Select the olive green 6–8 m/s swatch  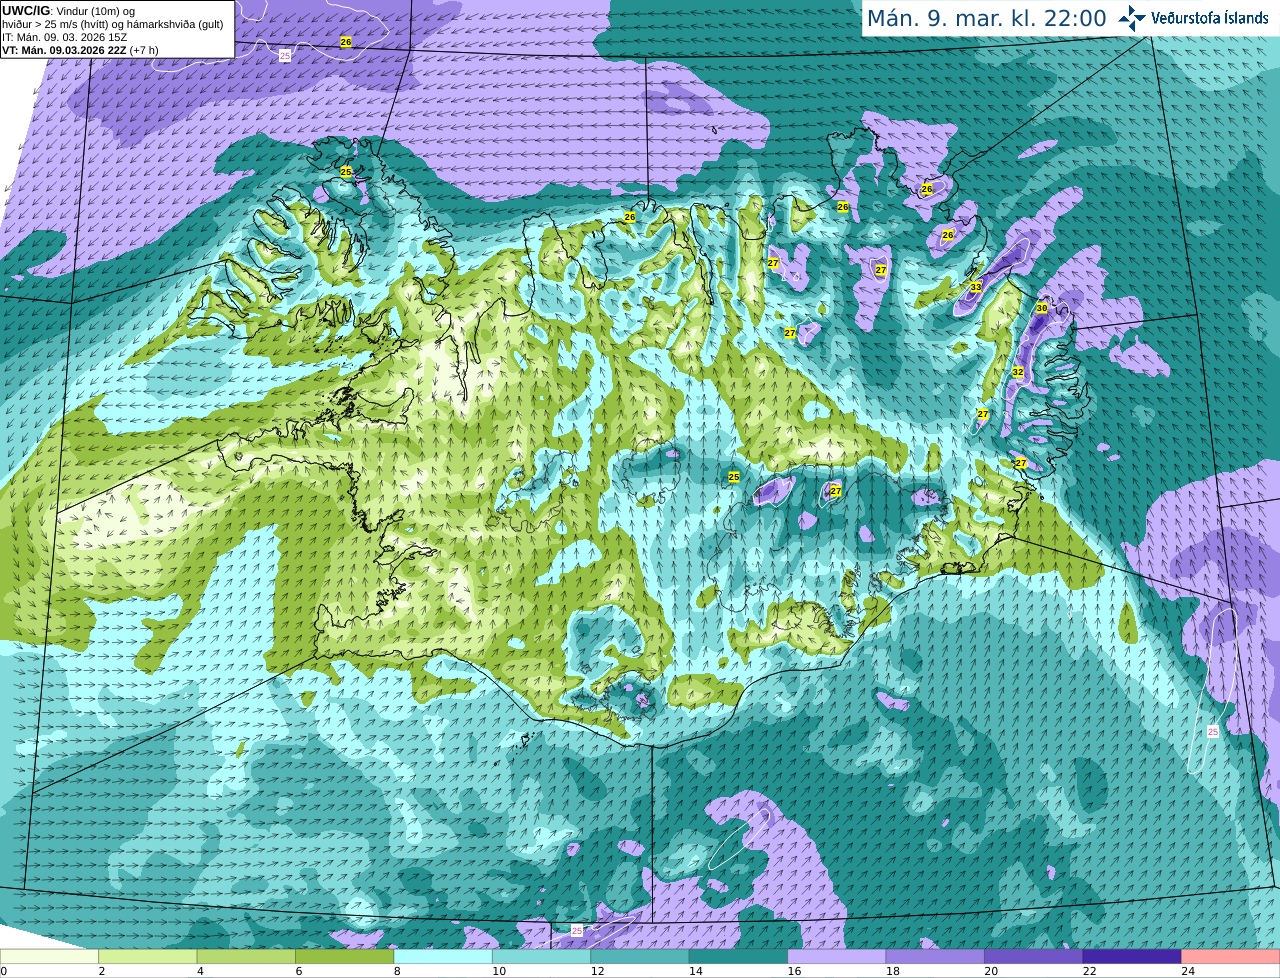coord(345,956)
